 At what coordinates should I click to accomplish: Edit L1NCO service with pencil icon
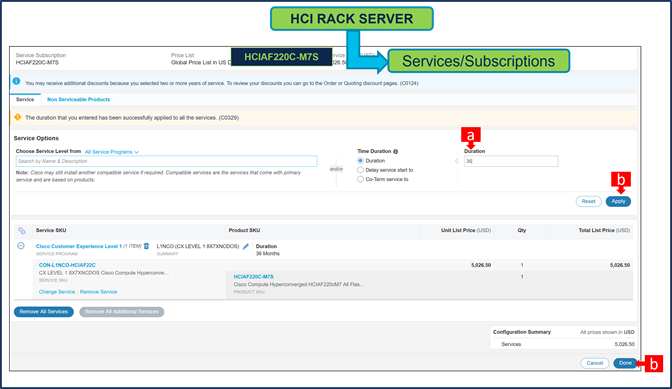246,246
